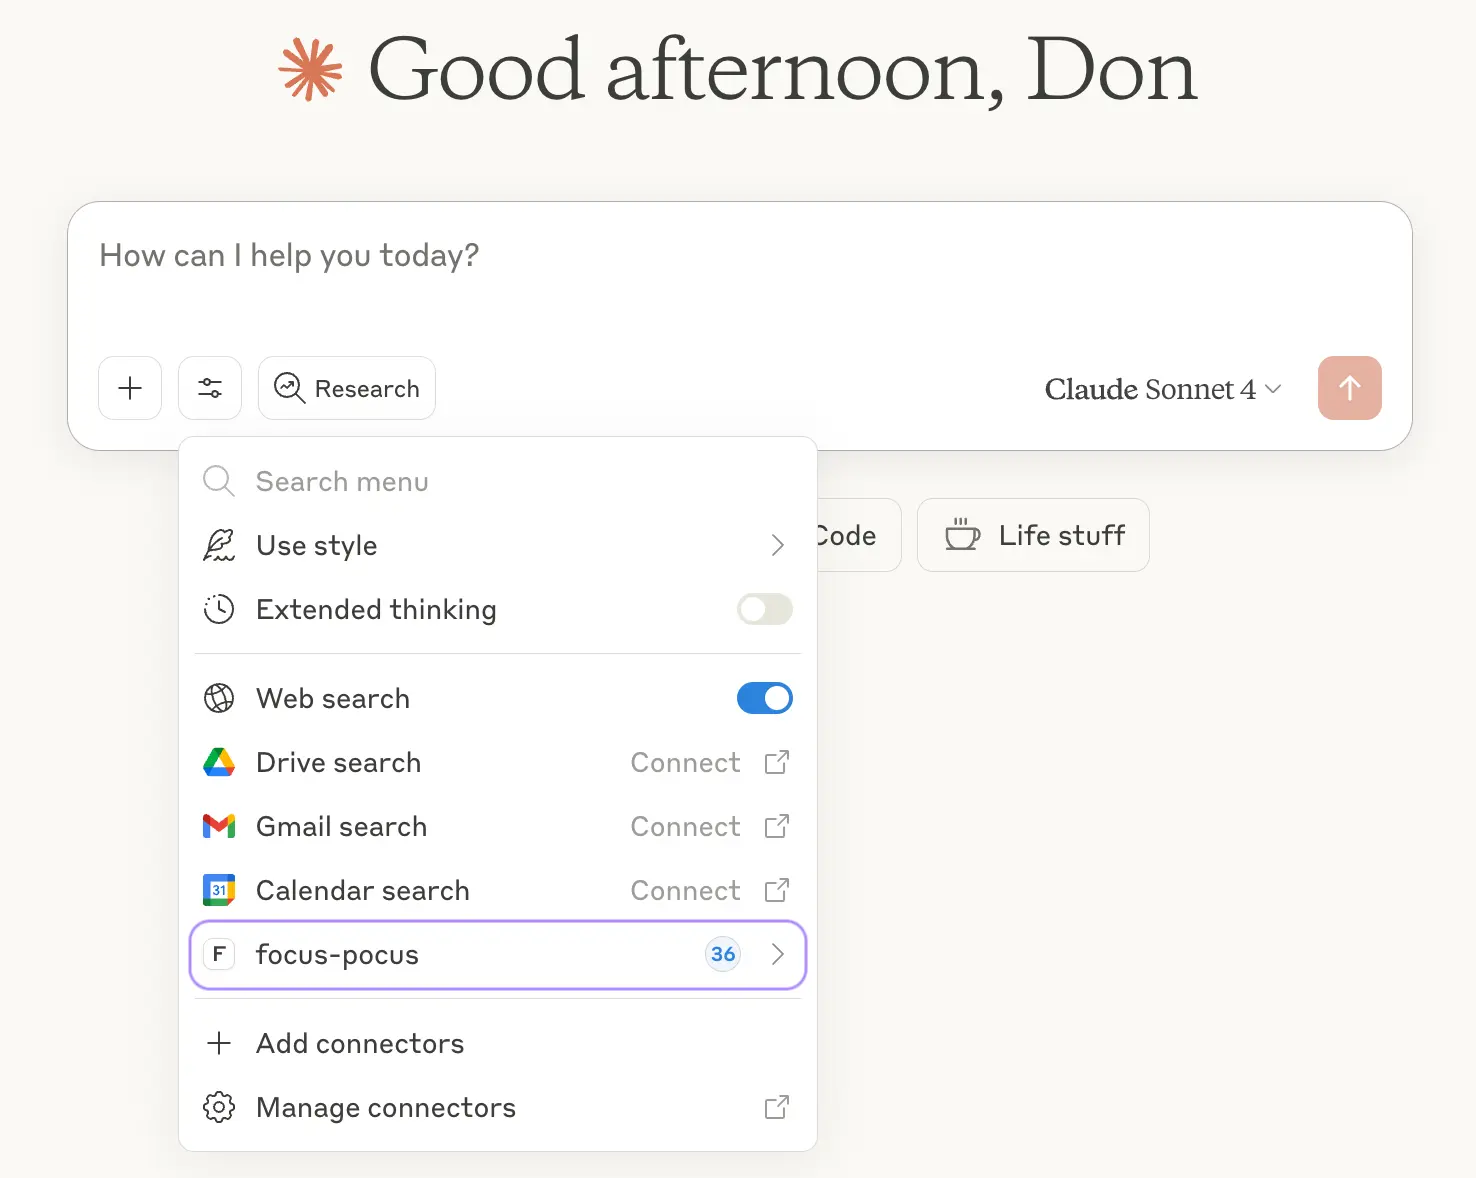Expand the focus-pocus tools chevron
Image resolution: width=1476 pixels, height=1178 pixels.
click(x=778, y=954)
